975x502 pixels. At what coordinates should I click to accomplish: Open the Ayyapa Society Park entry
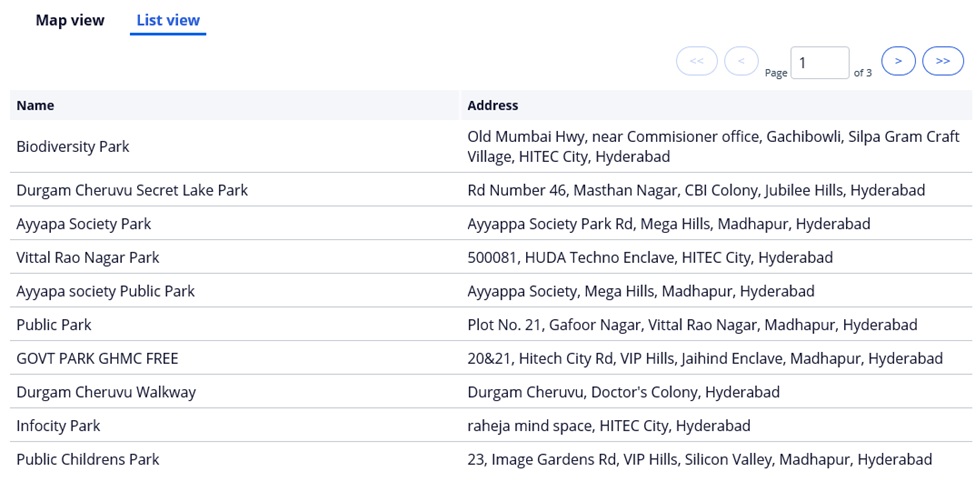point(491,223)
